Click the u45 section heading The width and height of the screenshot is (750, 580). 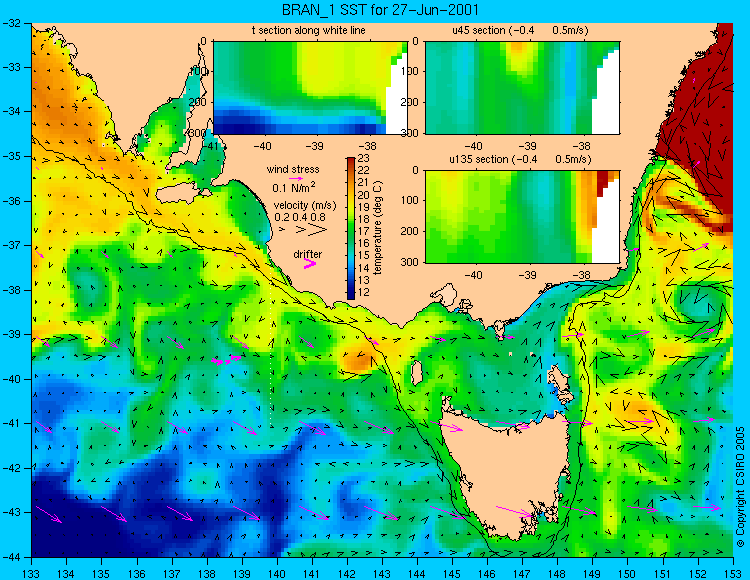pos(520,31)
